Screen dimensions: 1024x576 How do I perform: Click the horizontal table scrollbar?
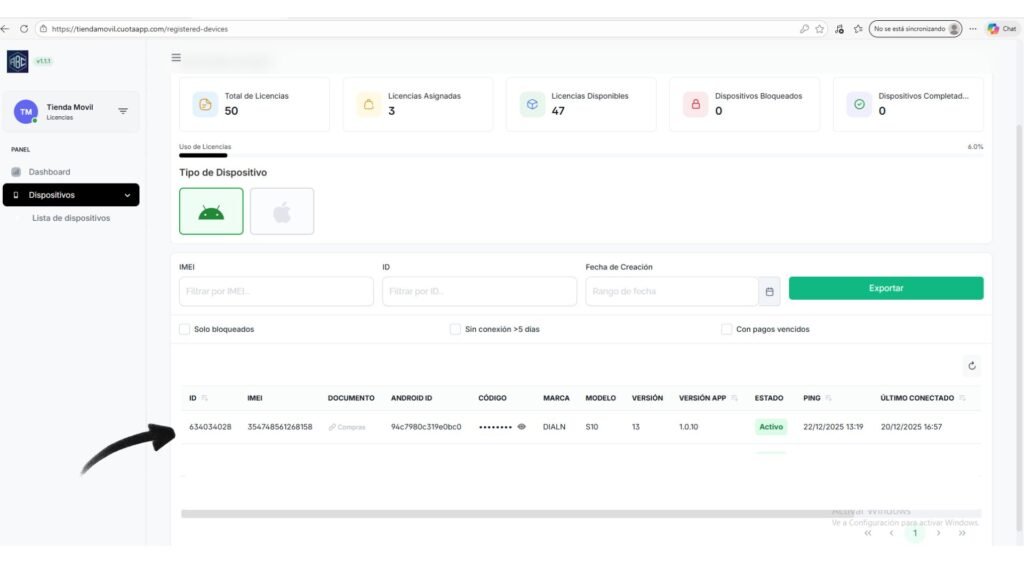(x=500, y=514)
